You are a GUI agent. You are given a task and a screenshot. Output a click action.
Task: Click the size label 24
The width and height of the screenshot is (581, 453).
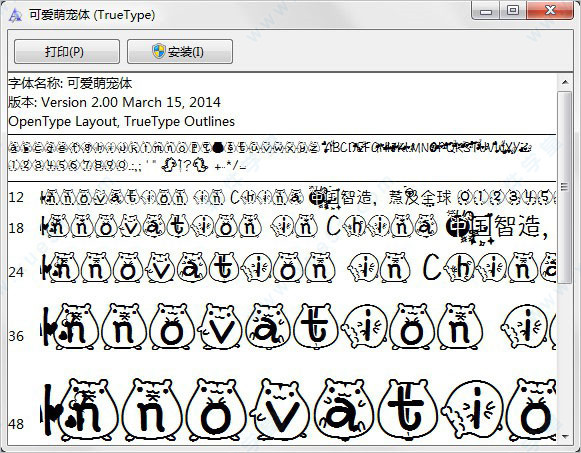[x=16, y=272]
